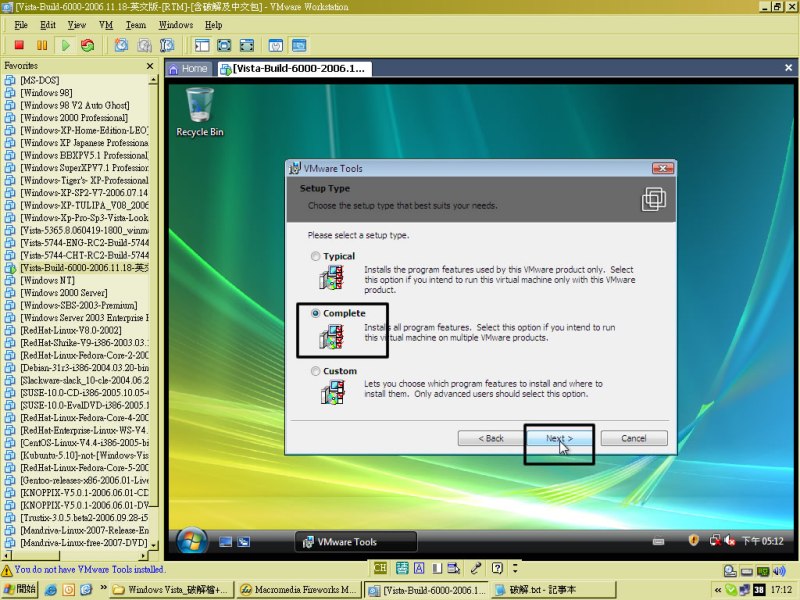Click VMware Tools button on Vista taskbar
Screen dimensions: 800x600
[x=356, y=542]
